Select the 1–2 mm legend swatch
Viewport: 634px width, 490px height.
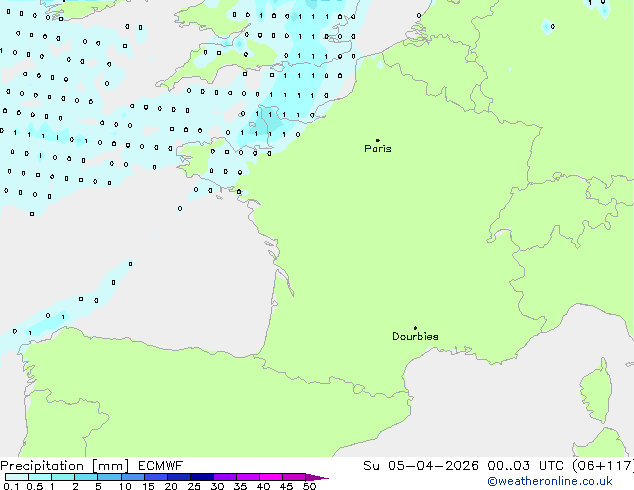63,477
